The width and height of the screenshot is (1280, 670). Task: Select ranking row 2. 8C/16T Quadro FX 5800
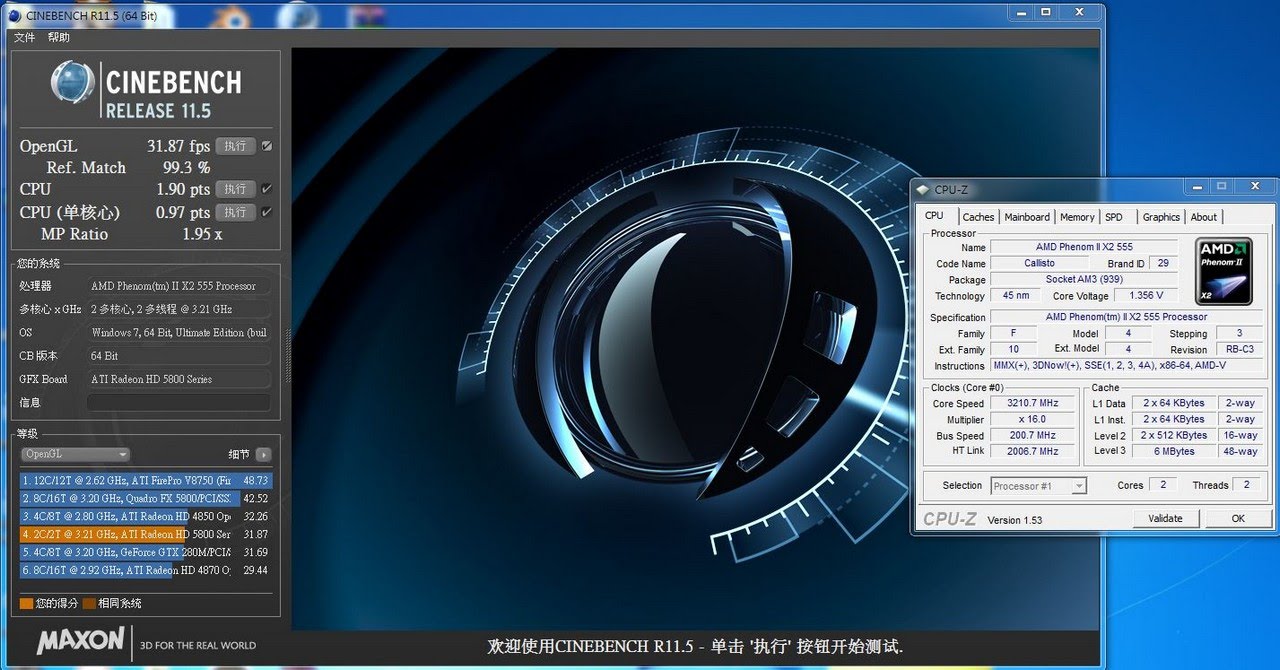[x=146, y=498]
